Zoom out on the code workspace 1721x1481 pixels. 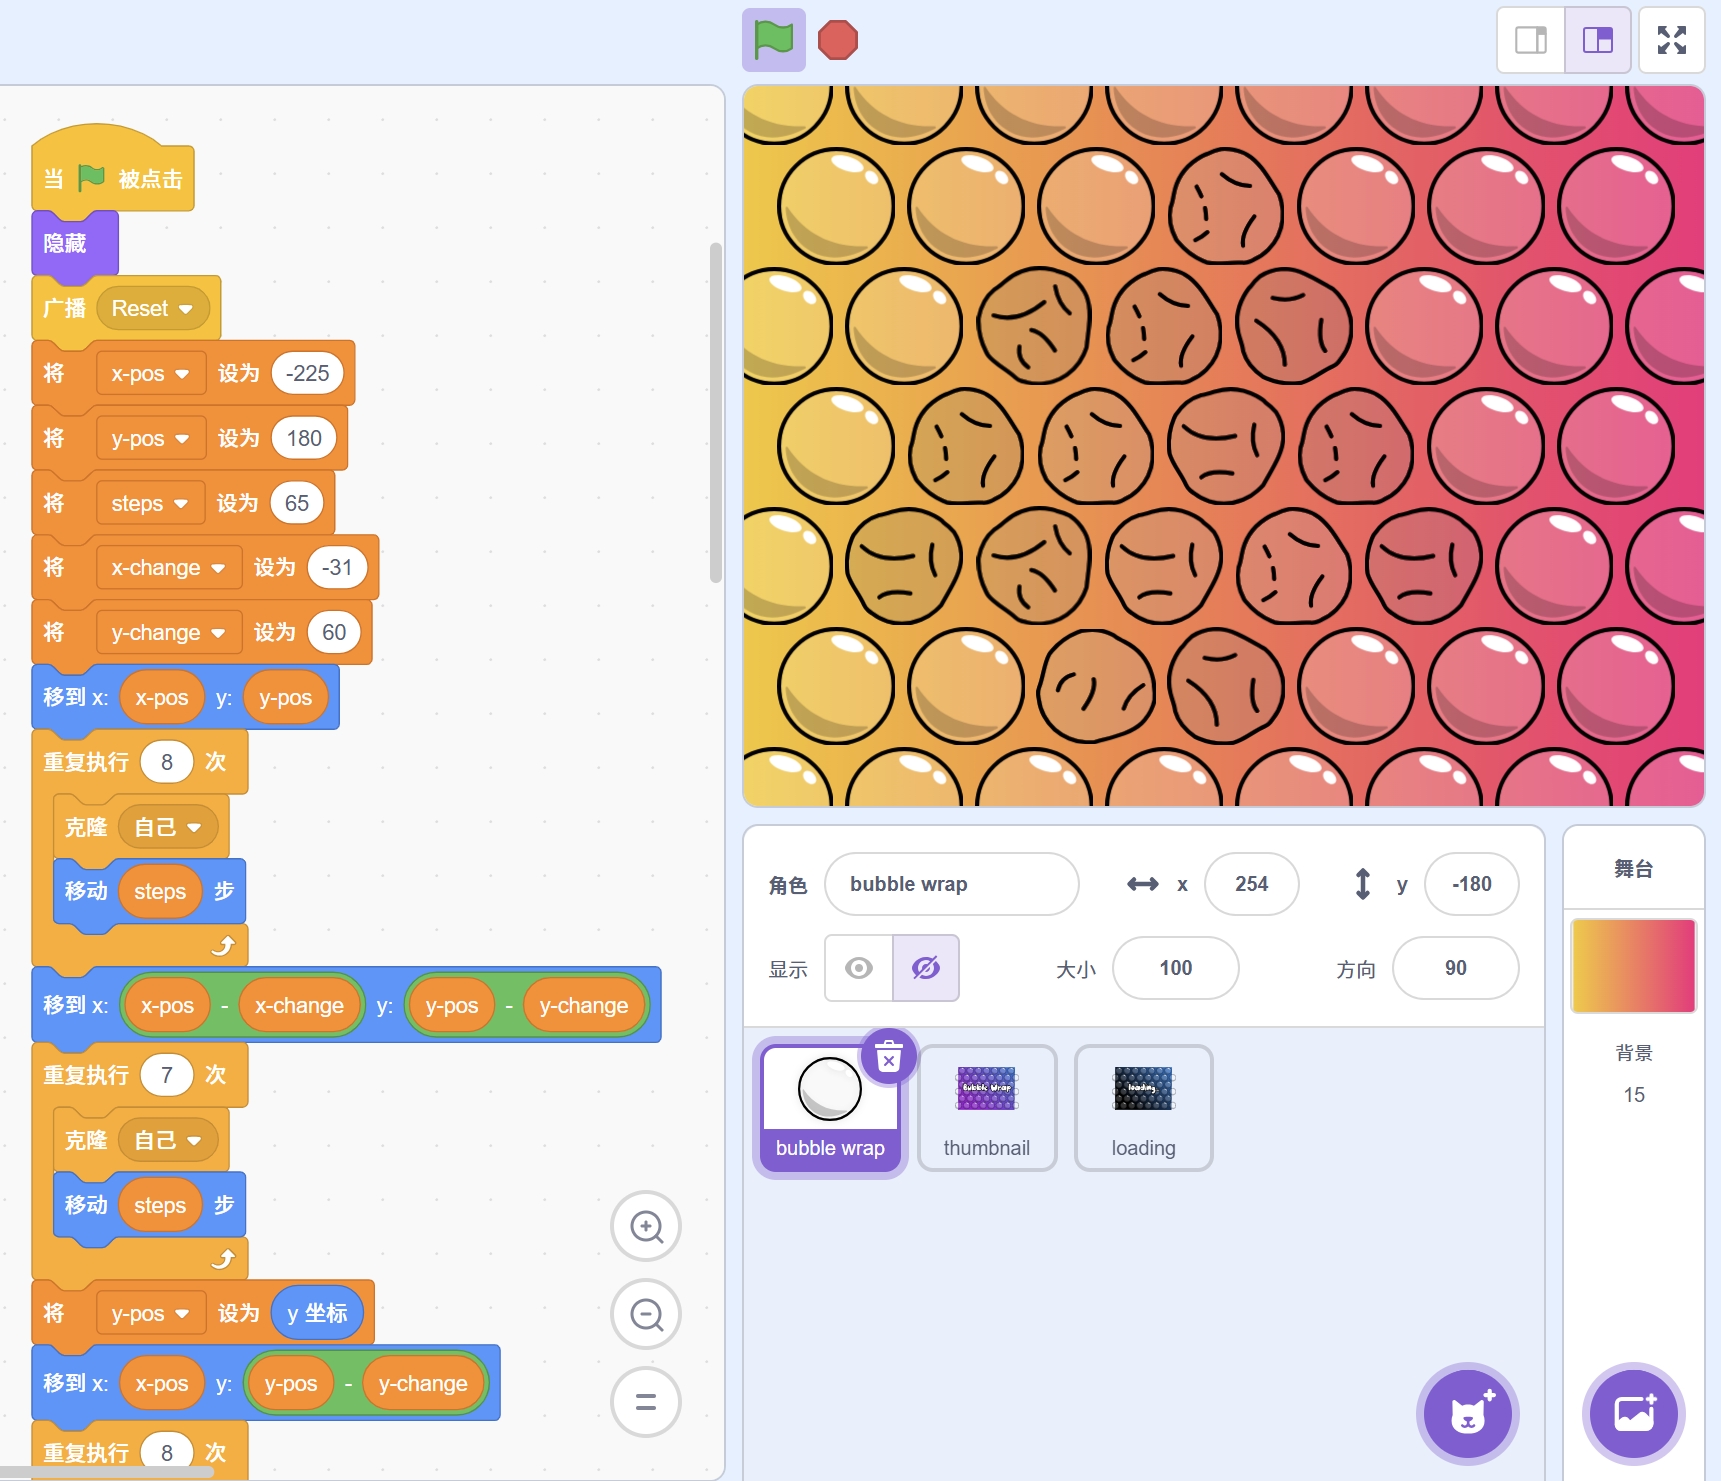[x=646, y=1314]
